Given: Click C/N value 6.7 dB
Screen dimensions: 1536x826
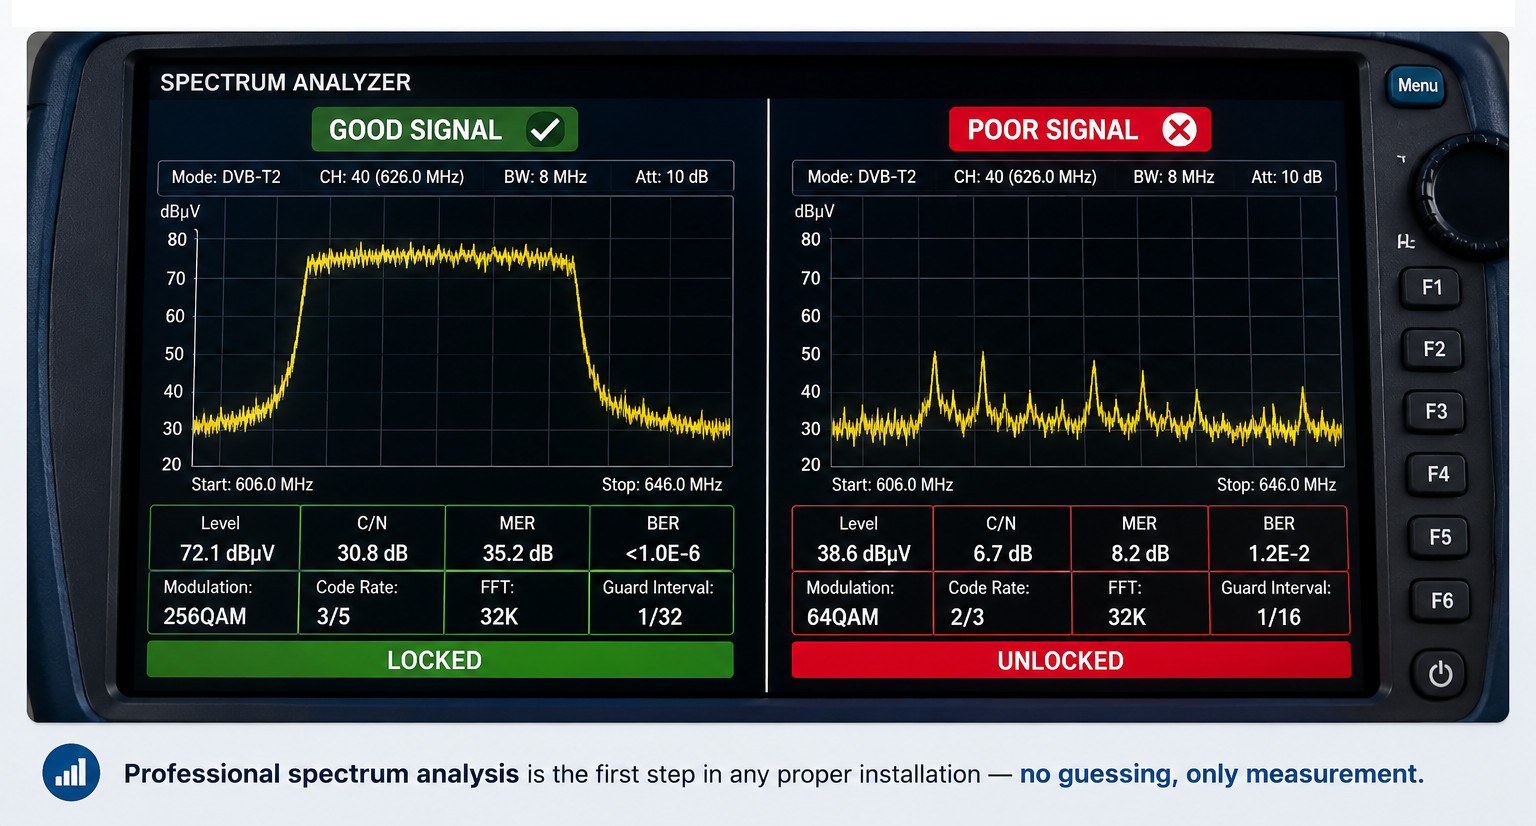Looking at the screenshot, I should tap(1003, 554).
